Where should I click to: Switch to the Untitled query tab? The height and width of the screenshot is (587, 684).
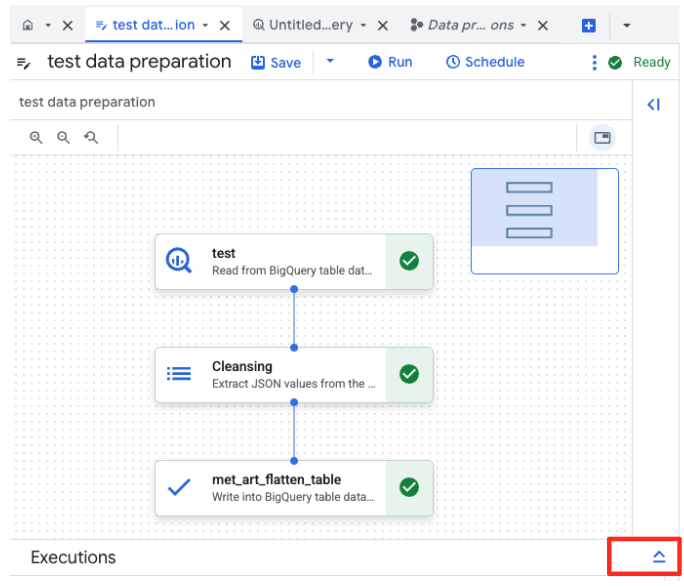click(303, 25)
